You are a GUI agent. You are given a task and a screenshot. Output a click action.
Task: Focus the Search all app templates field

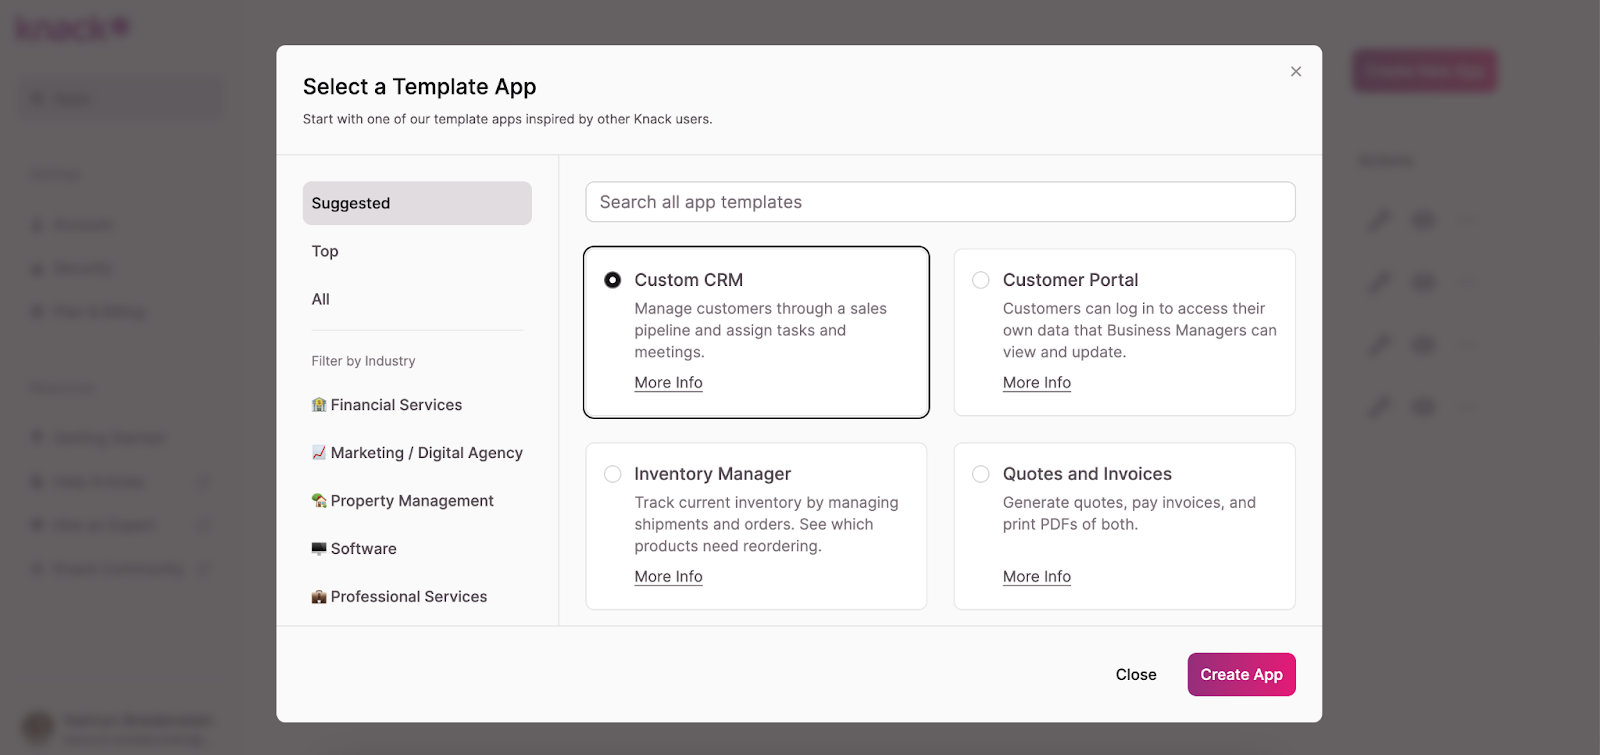(x=940, y=202)
